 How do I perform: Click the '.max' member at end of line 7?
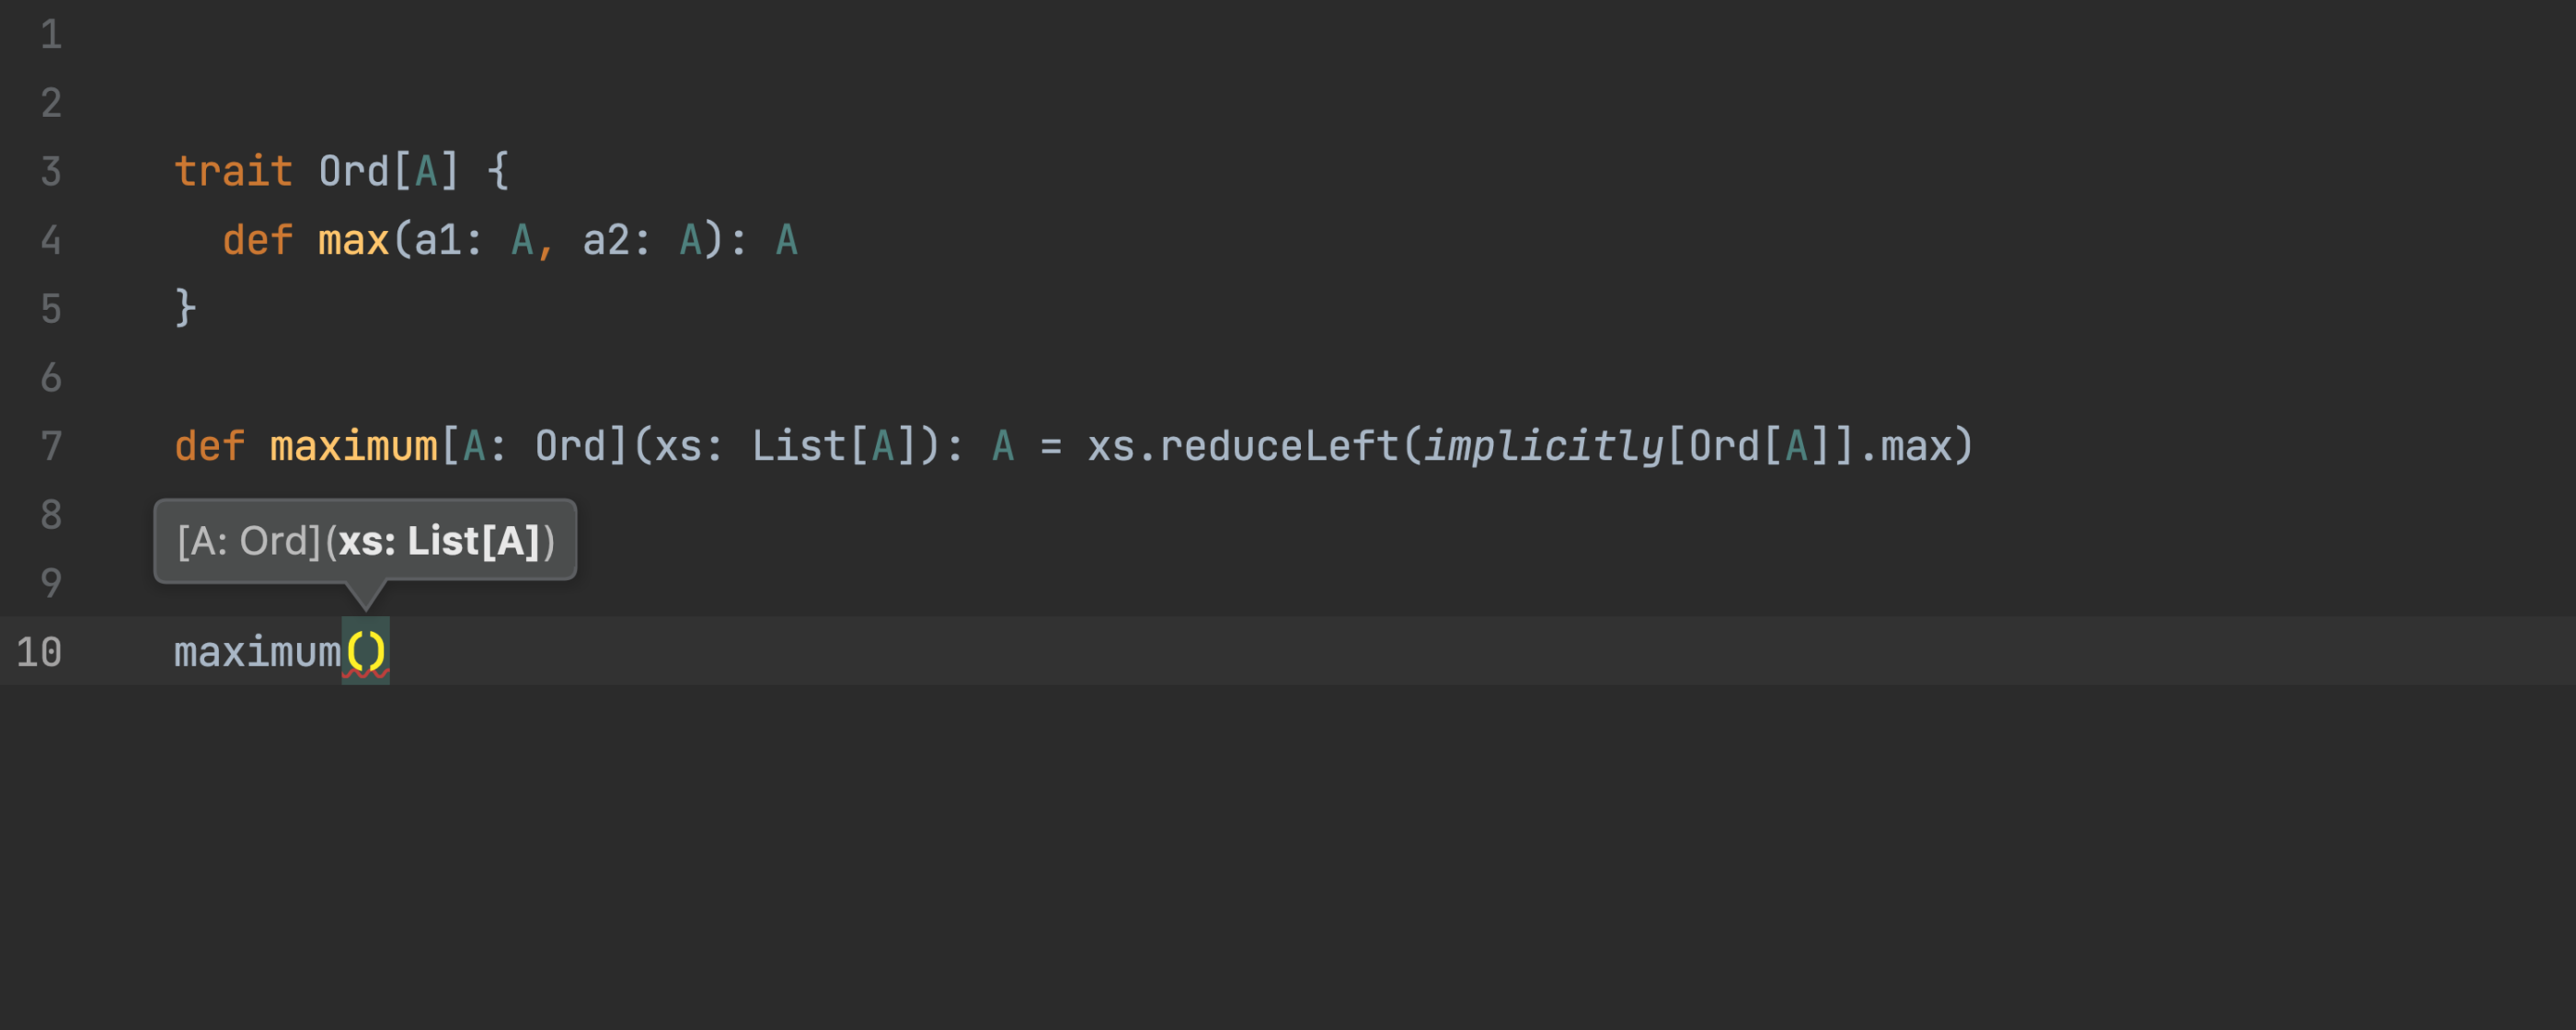point(1904,446)
